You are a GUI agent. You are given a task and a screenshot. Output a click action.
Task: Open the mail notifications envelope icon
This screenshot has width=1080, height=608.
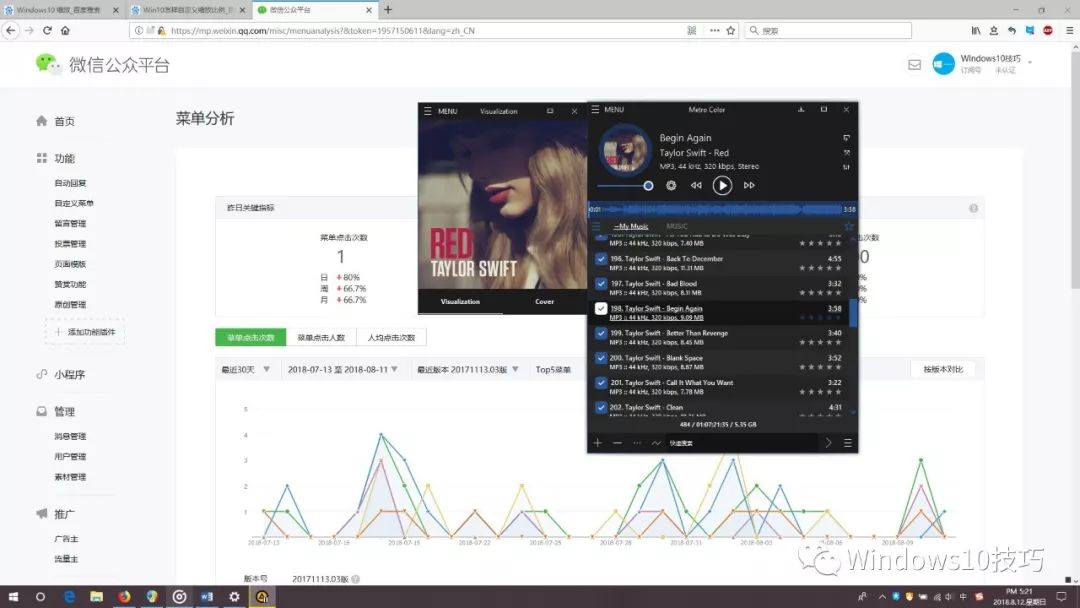point(914,65)
